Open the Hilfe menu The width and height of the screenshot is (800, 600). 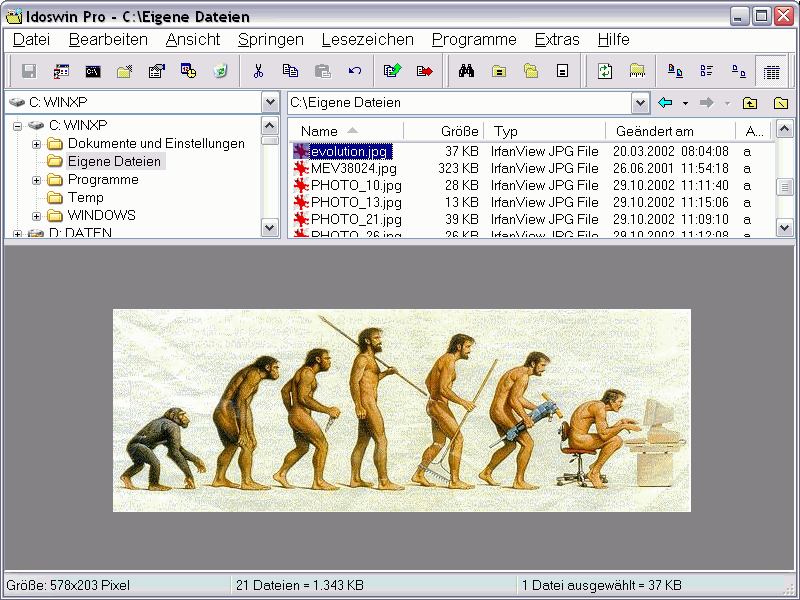coord(613,39)
